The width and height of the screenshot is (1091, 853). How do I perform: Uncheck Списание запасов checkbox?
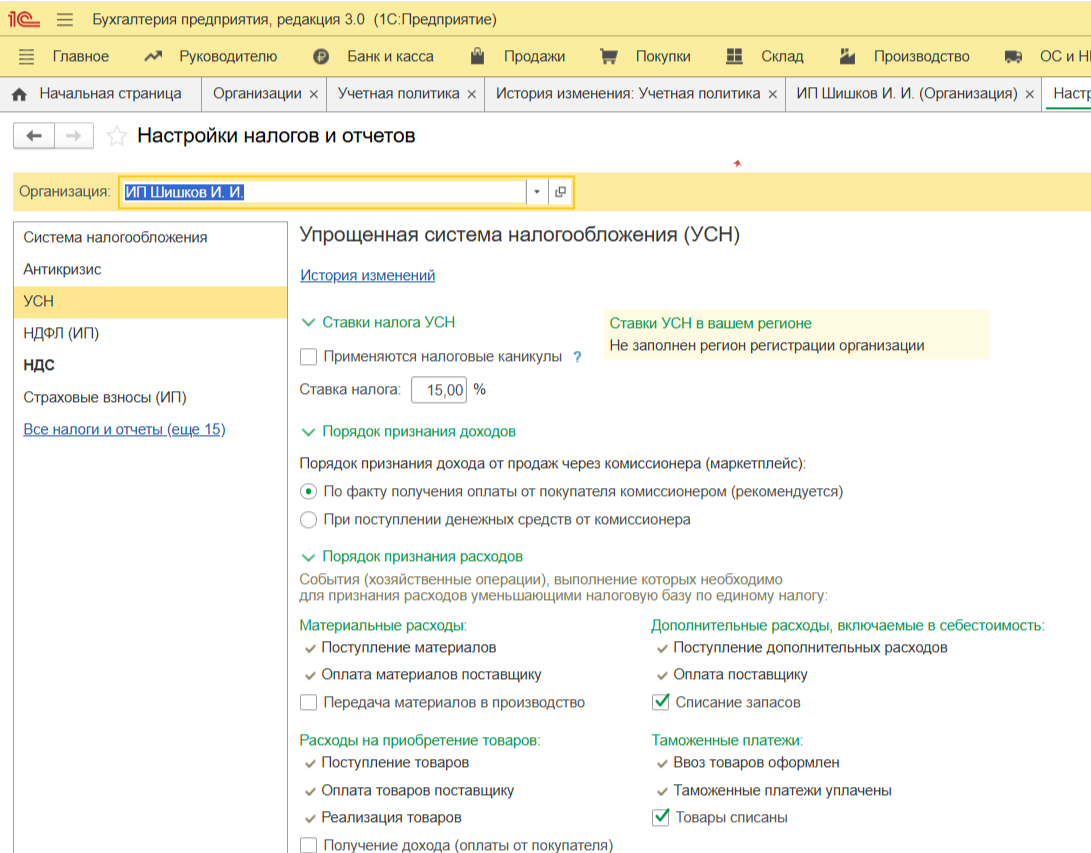660,702
